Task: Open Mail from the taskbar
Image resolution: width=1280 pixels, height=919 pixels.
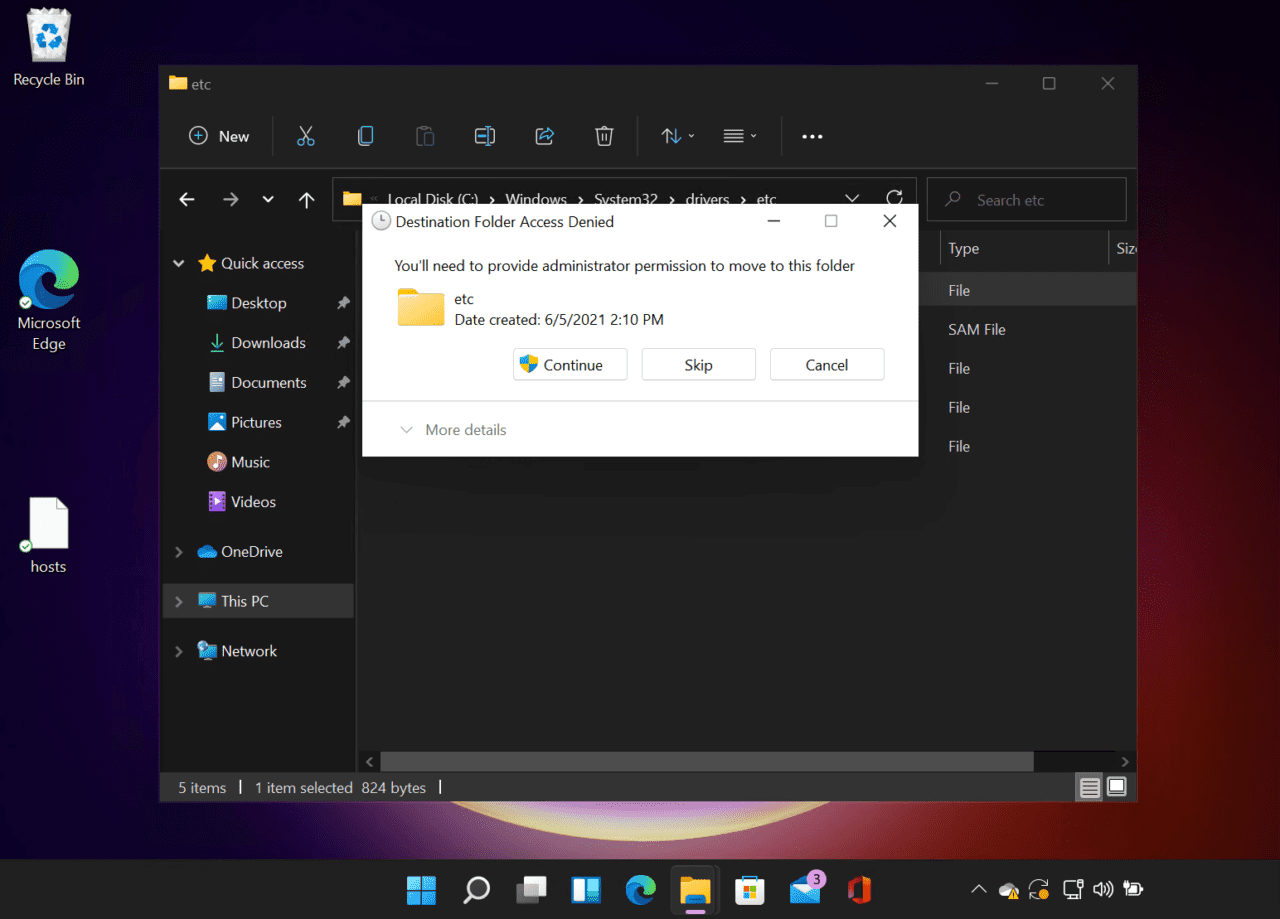Action: click(805, 889)
